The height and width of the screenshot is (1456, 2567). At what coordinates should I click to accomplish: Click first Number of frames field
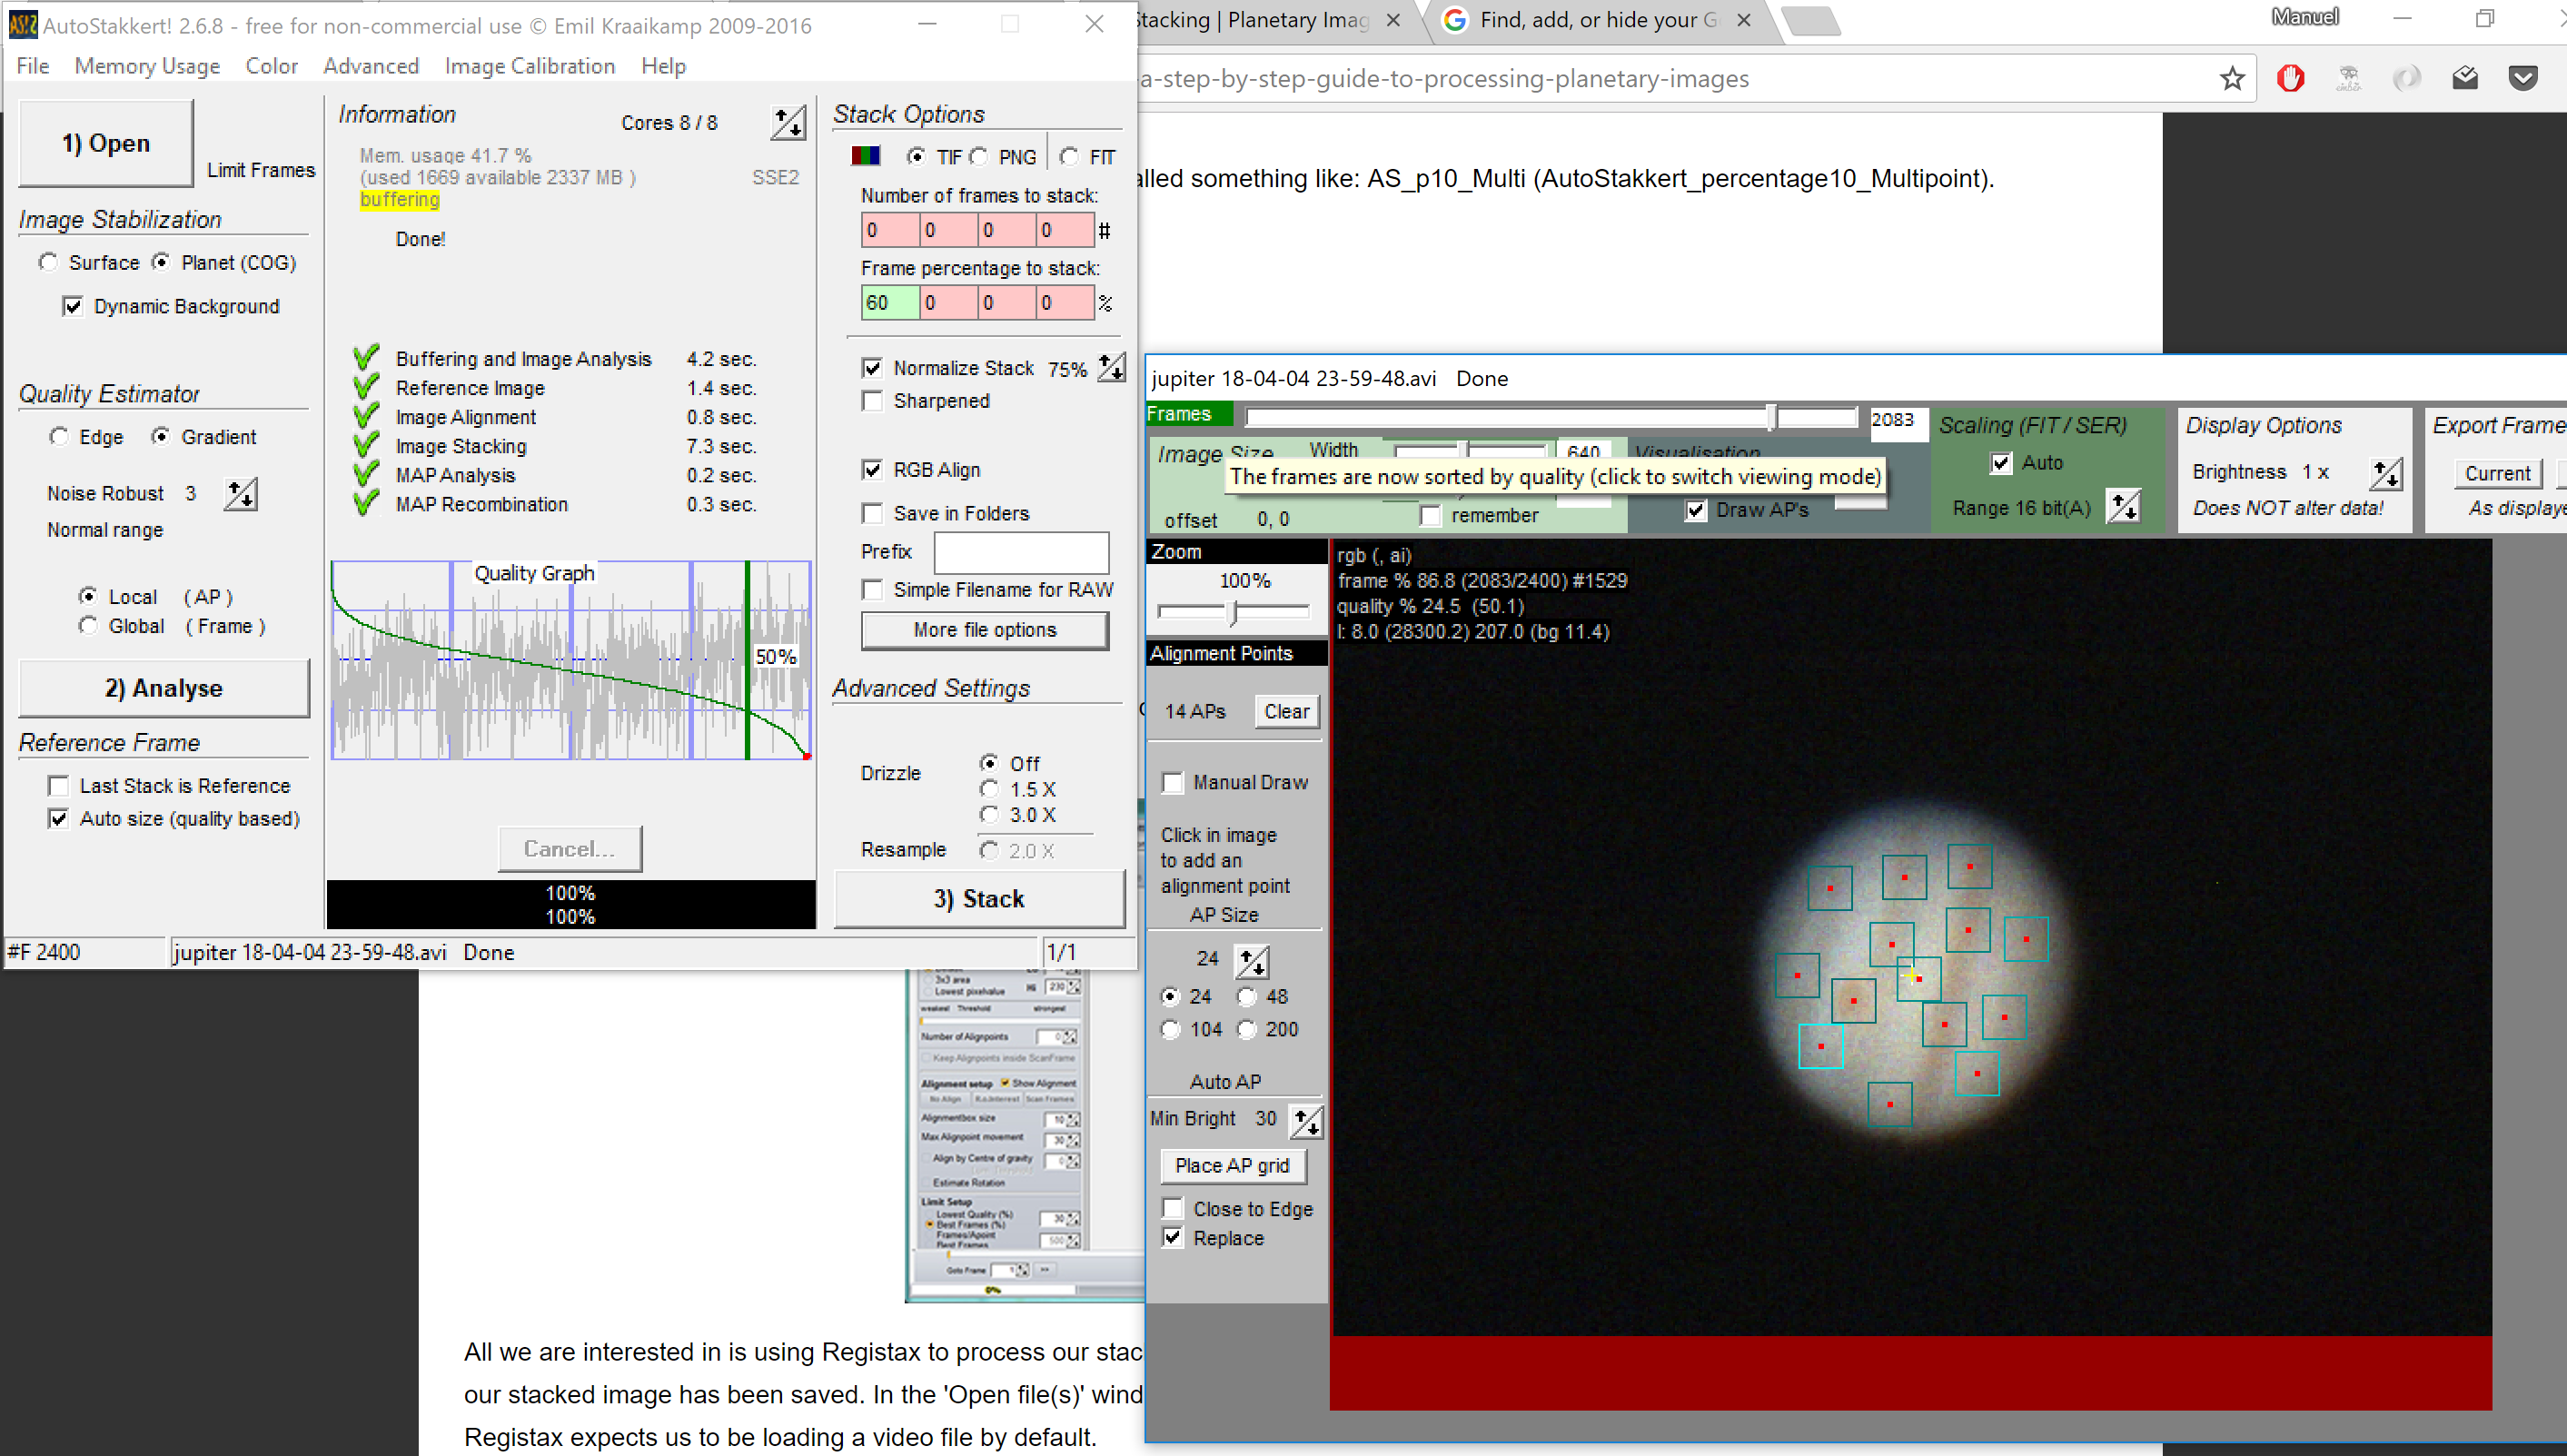coord(890,230)
